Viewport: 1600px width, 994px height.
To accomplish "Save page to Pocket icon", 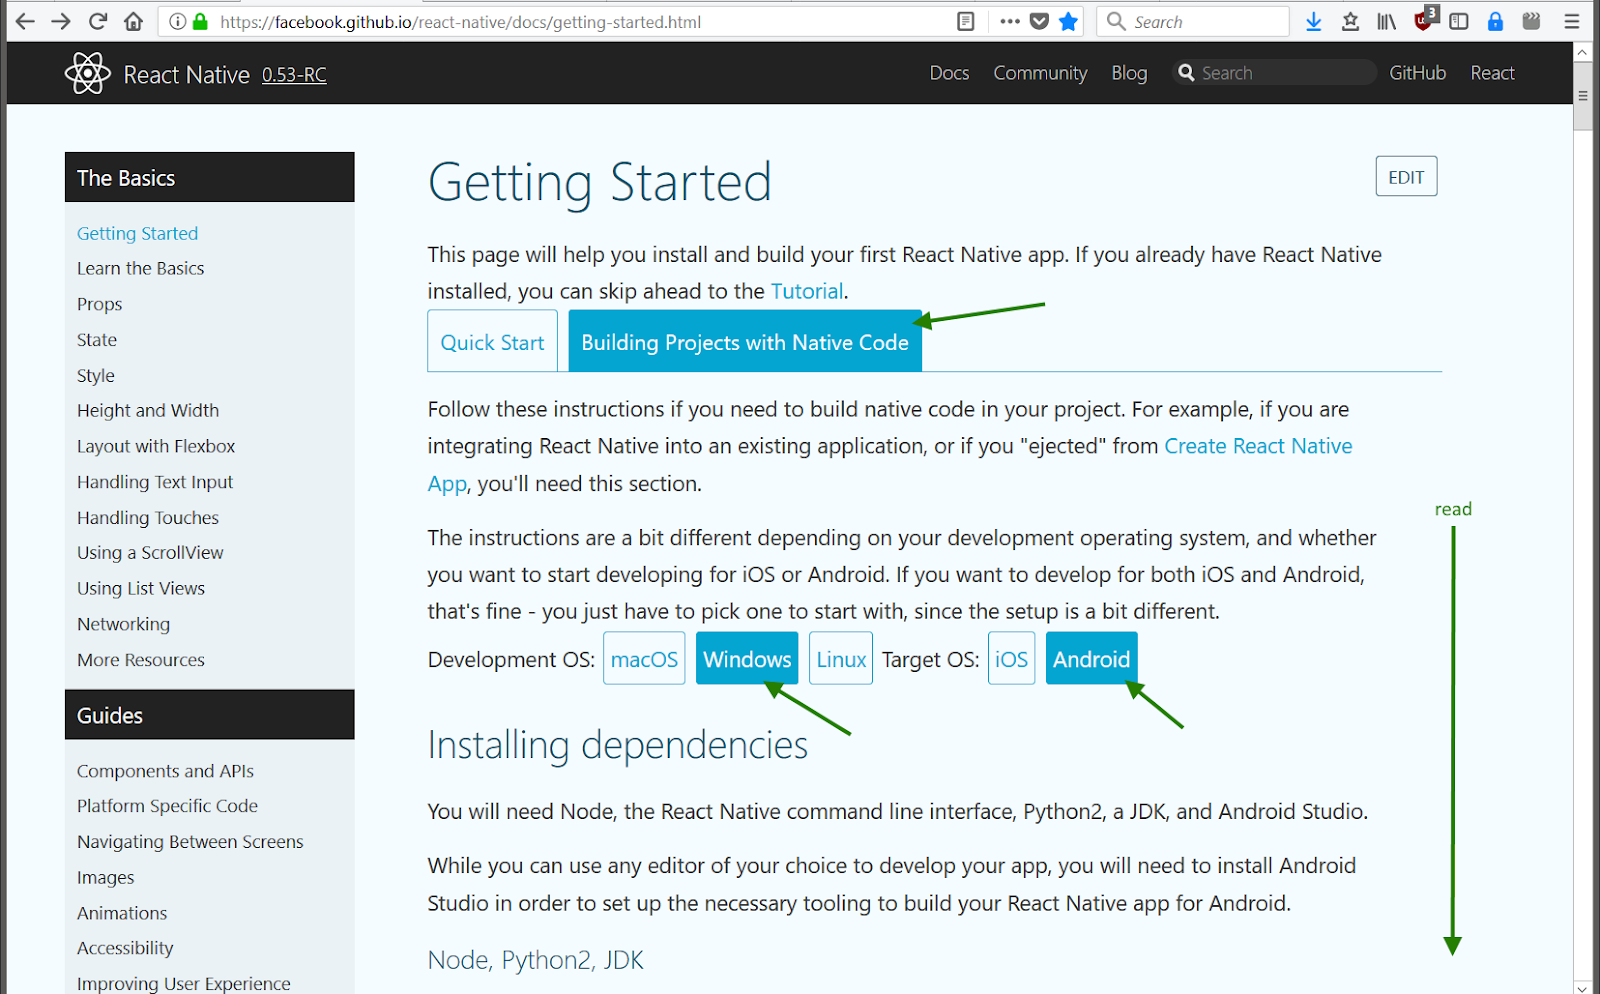I will tap(1040, 21).
